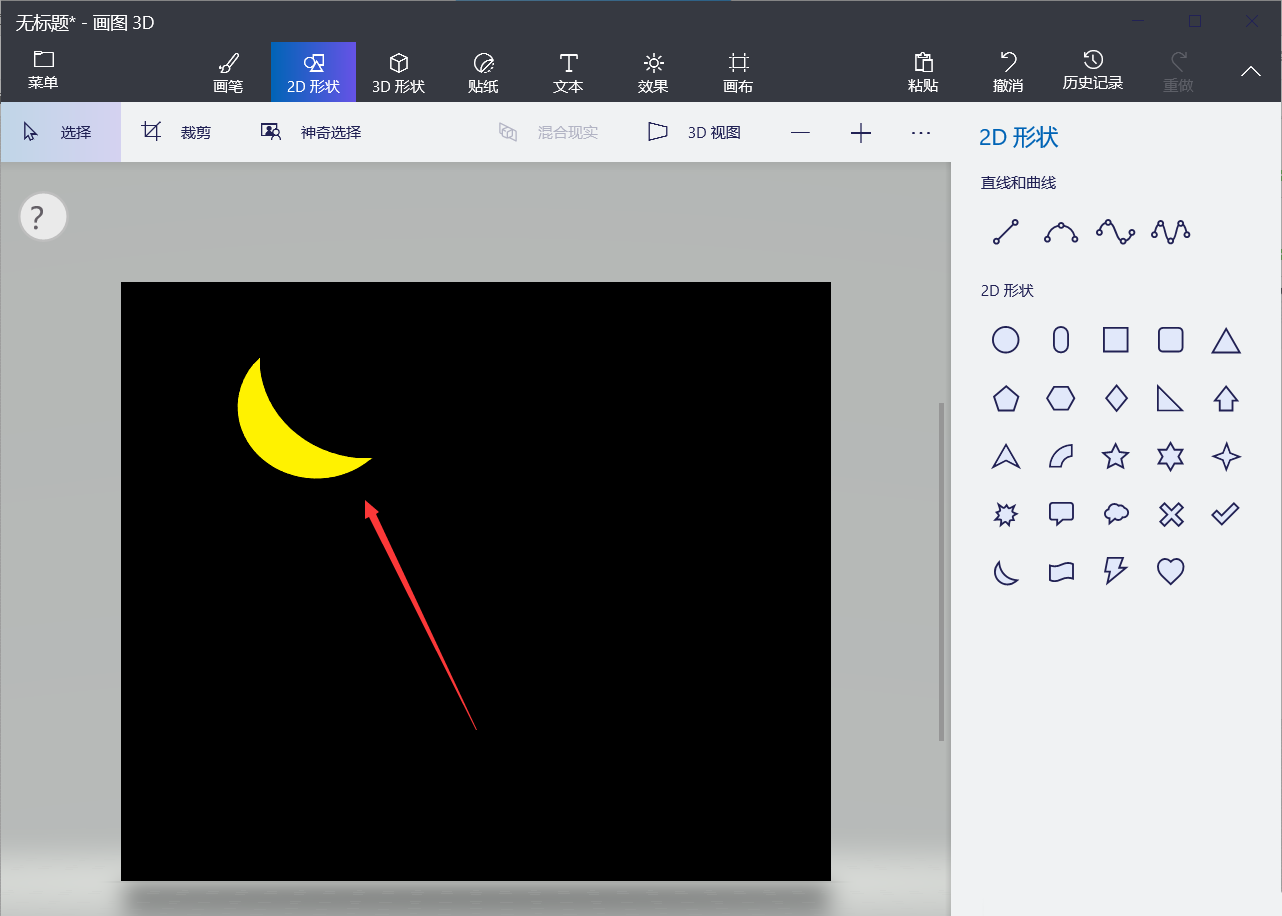Choose the 裁剪 crop tool
The image size is (1282, 916).
(177, 132)
